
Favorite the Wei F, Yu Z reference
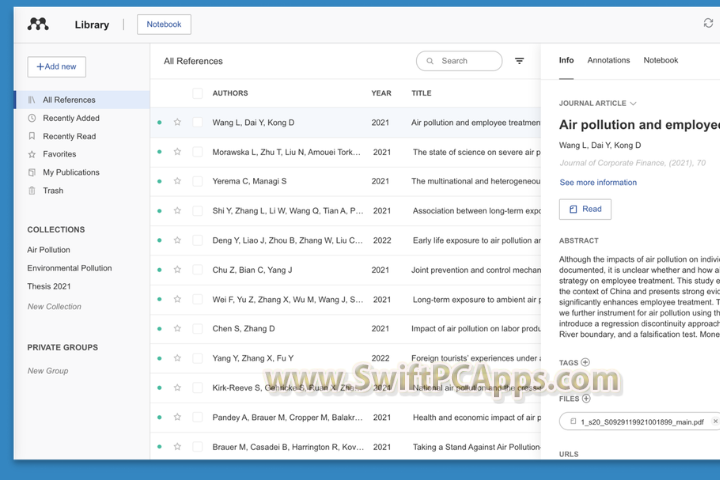[x=177, y=299]
